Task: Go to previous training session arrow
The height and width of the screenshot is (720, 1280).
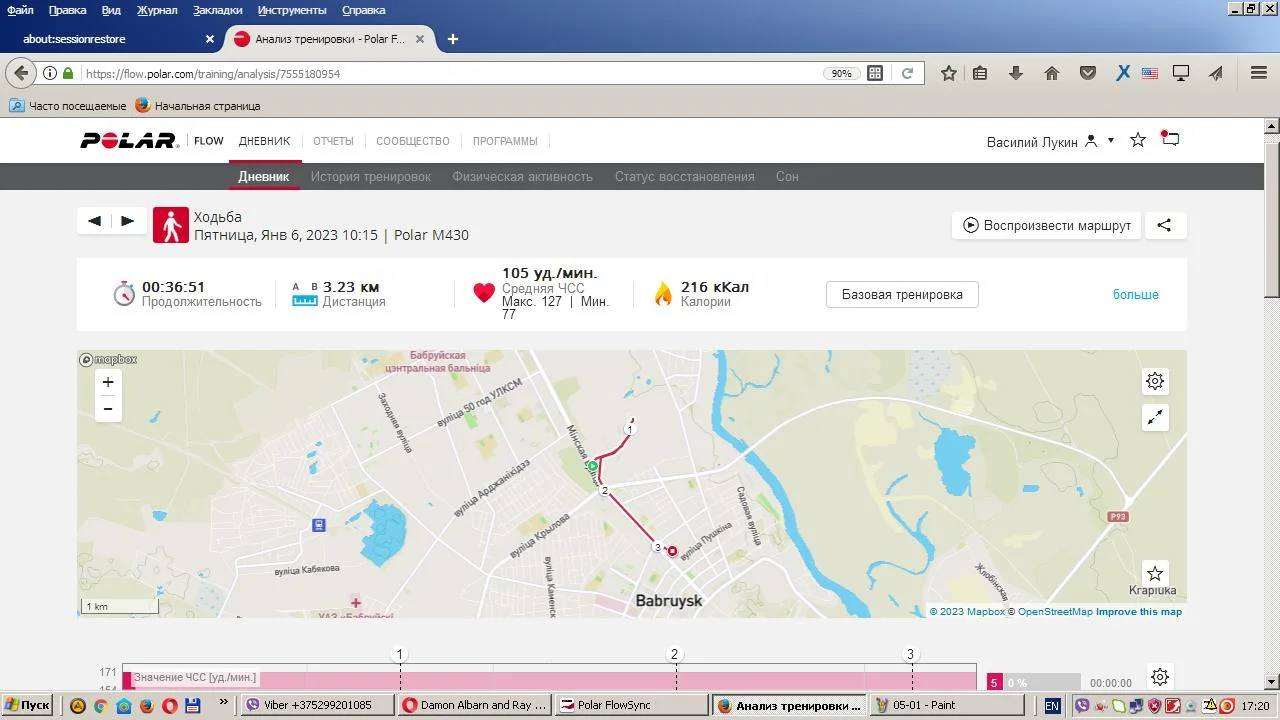Action: pos(94,221)
